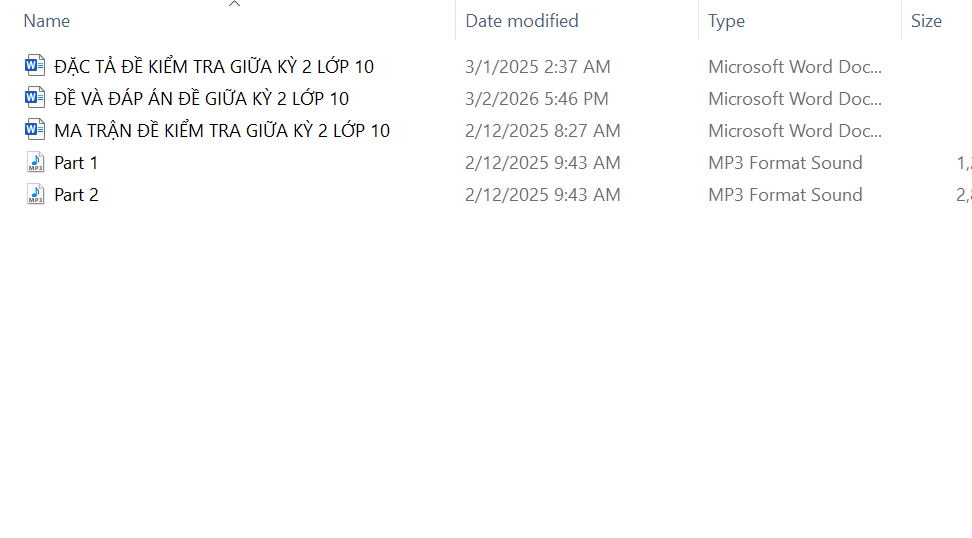The width and height of the screenshot is (972, 538).
Task: Sort files by Name column header
Action: [47, 21]
